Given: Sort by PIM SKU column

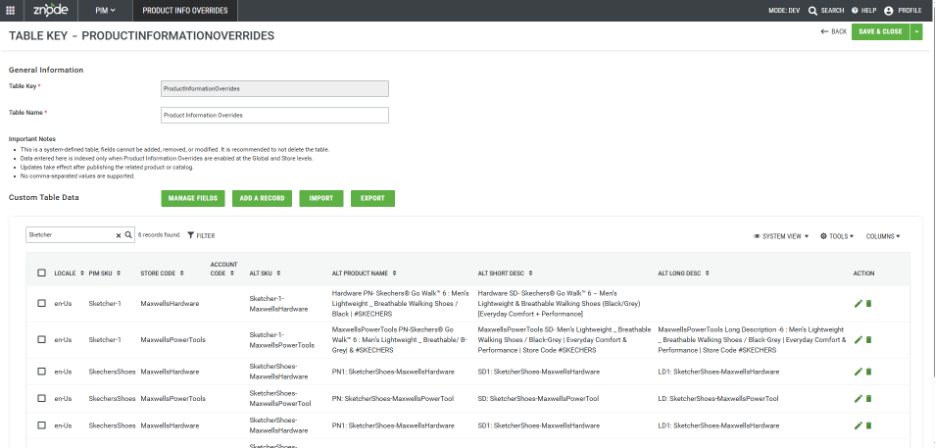Looking at the screenshot, I should [x=118, y=273].
